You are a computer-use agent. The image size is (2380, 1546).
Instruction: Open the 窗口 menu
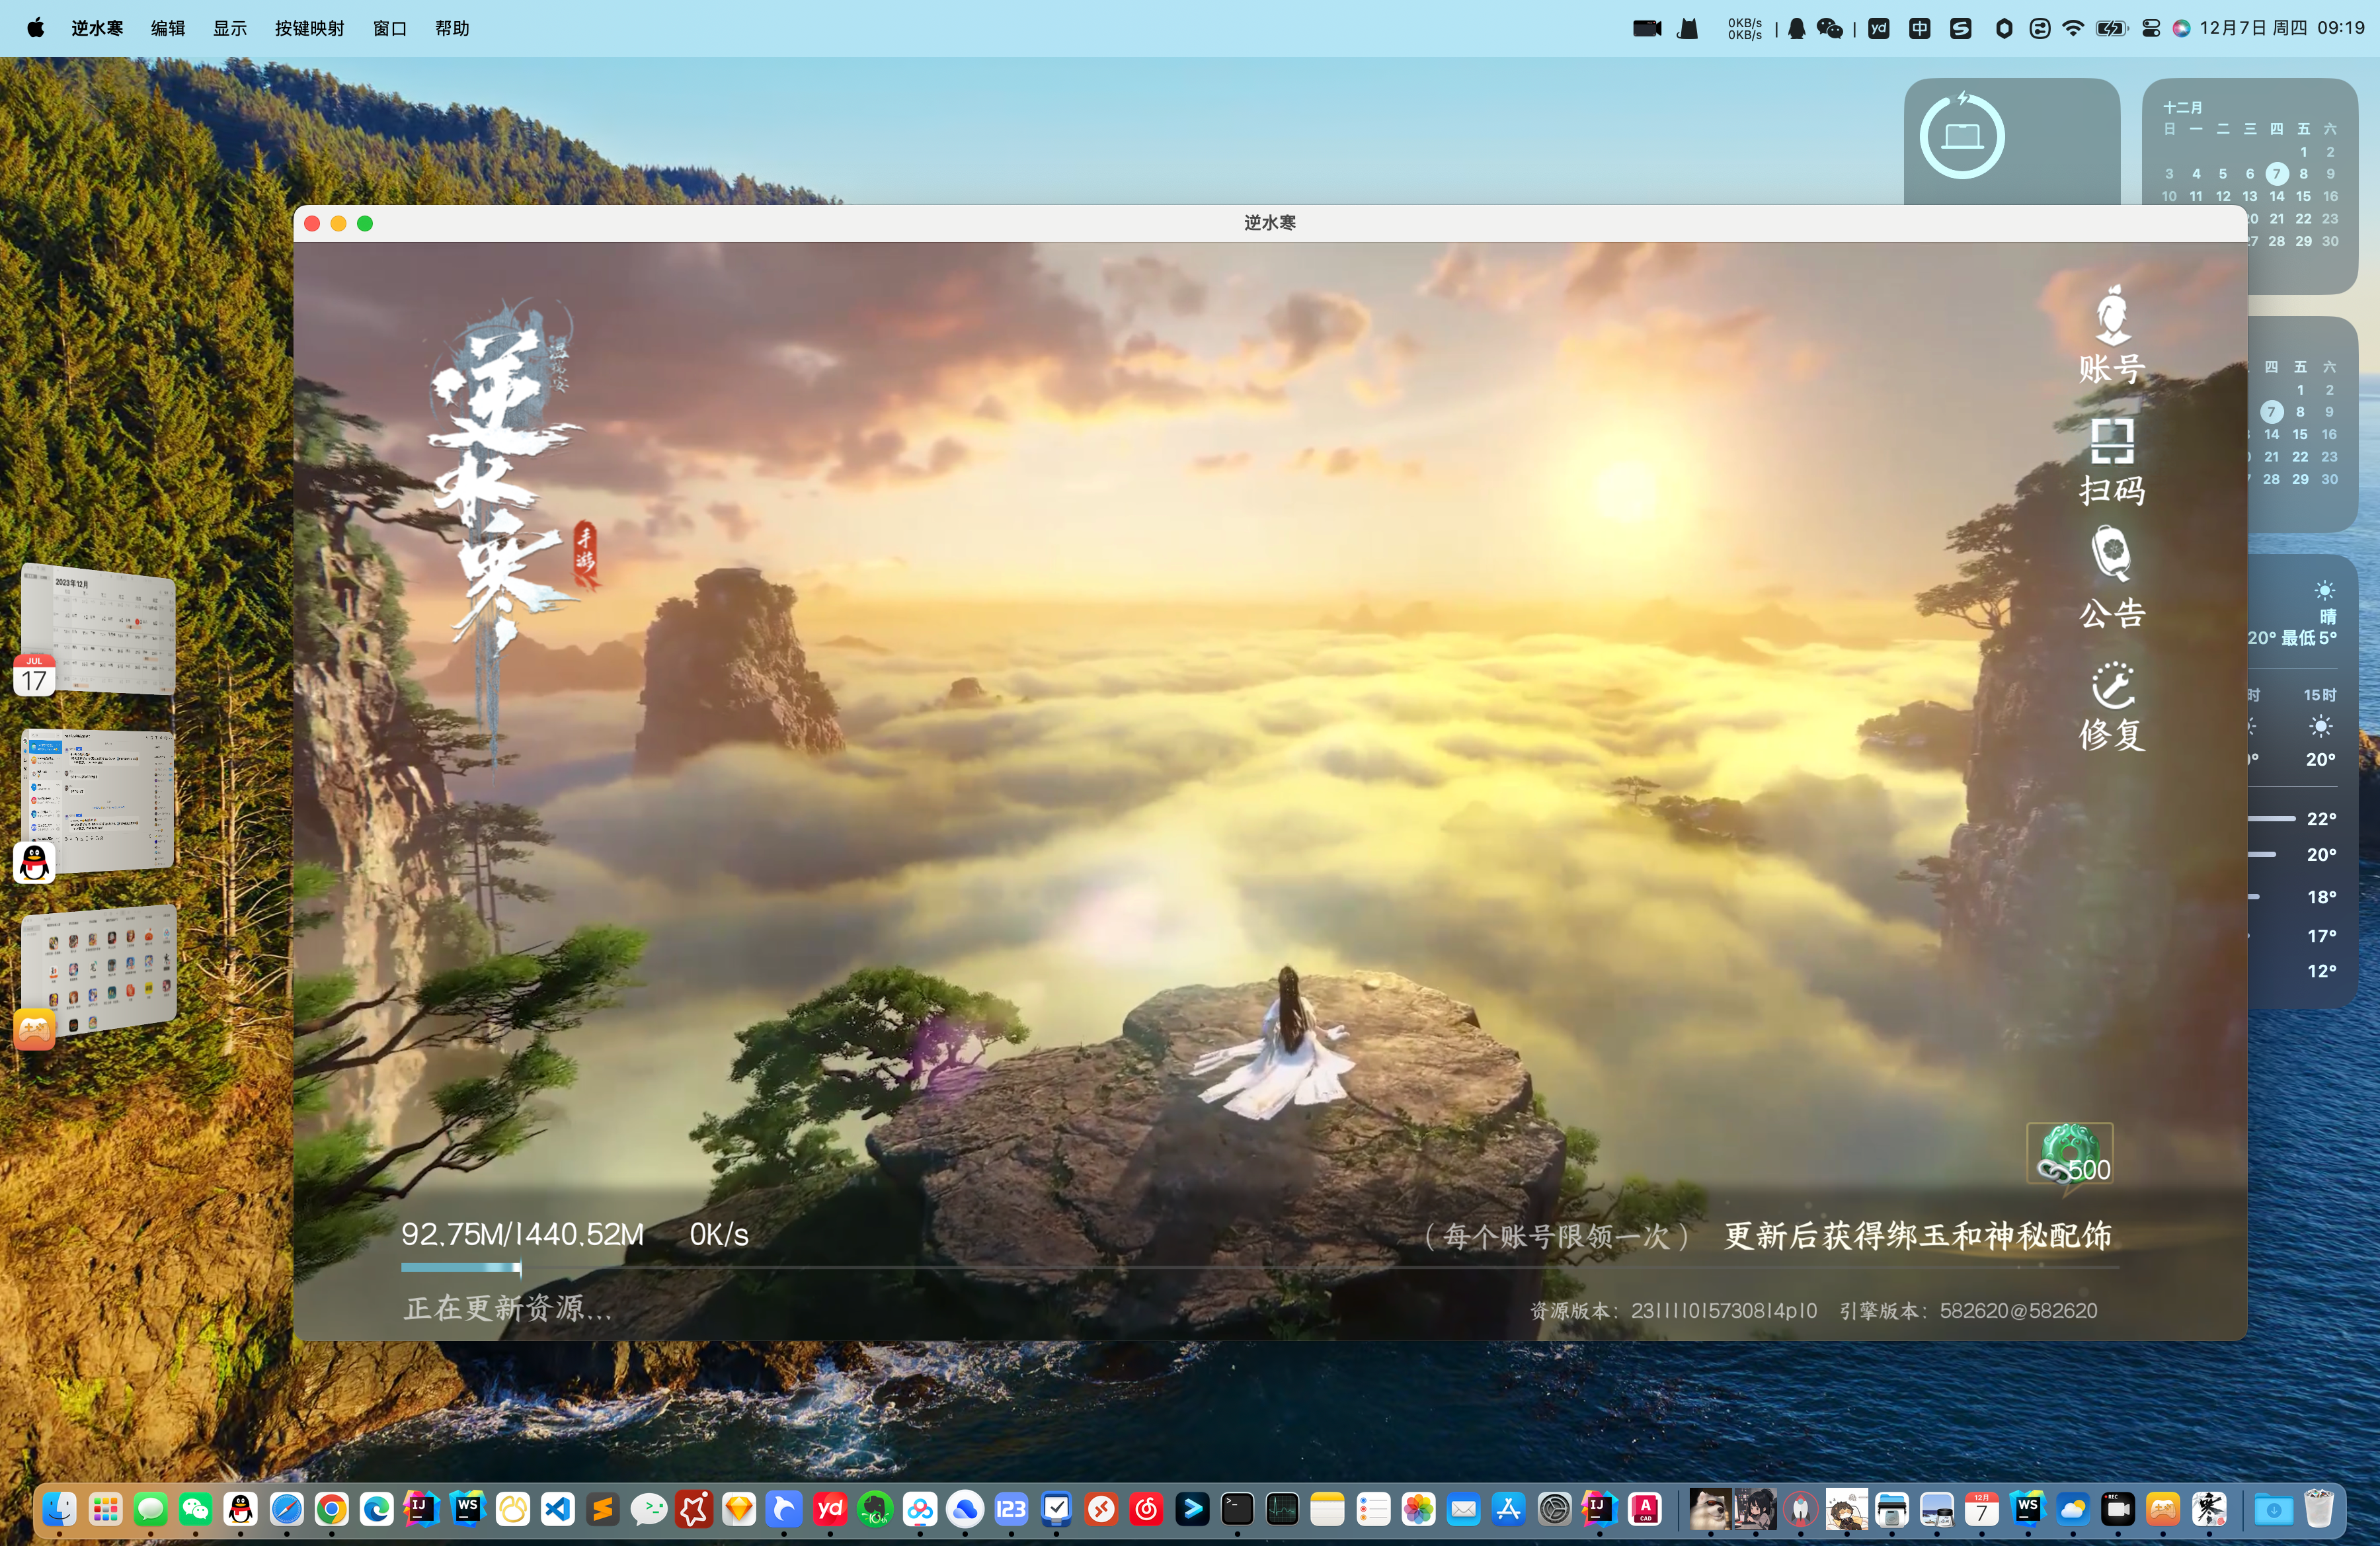click(x=390, y=28)
